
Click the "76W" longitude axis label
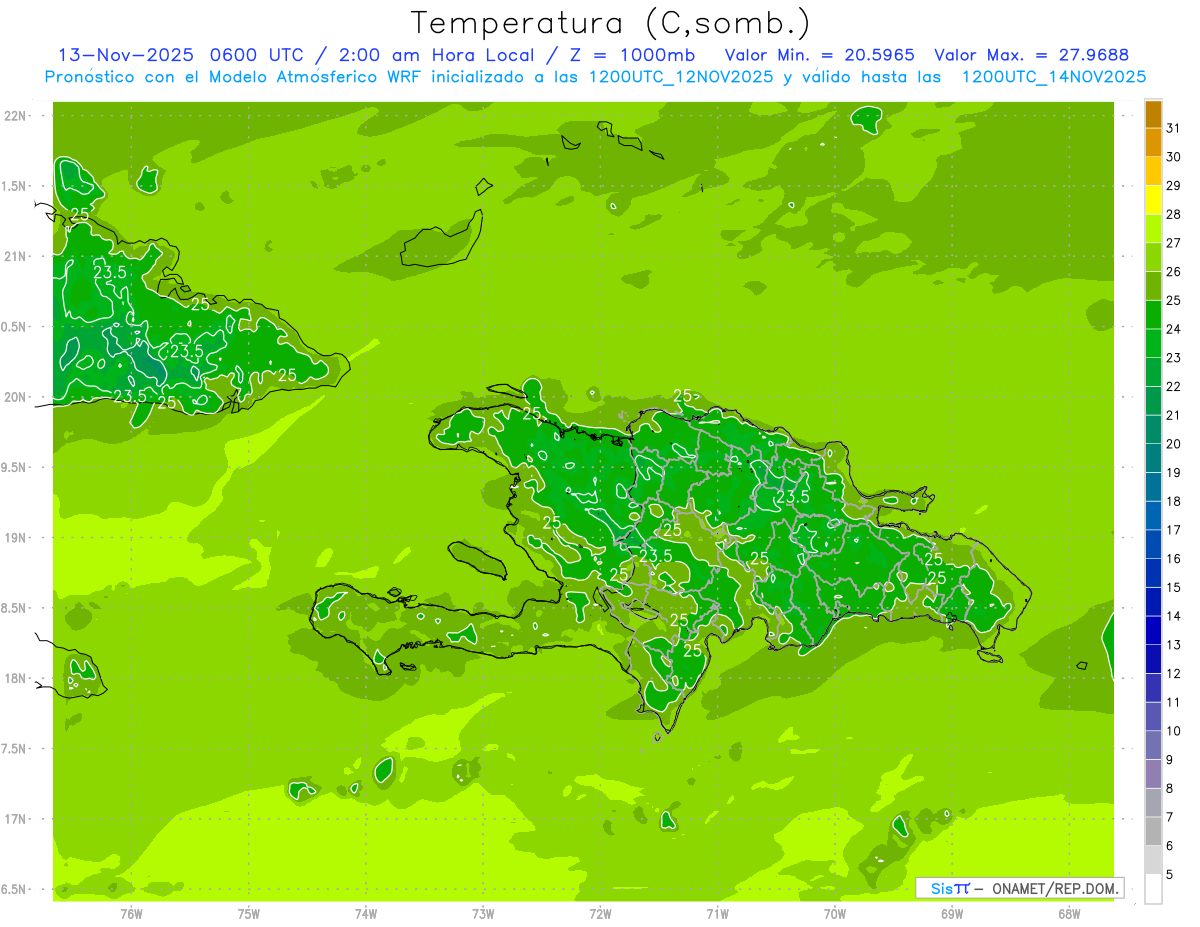pyautogui.click(x=131, y=913)
